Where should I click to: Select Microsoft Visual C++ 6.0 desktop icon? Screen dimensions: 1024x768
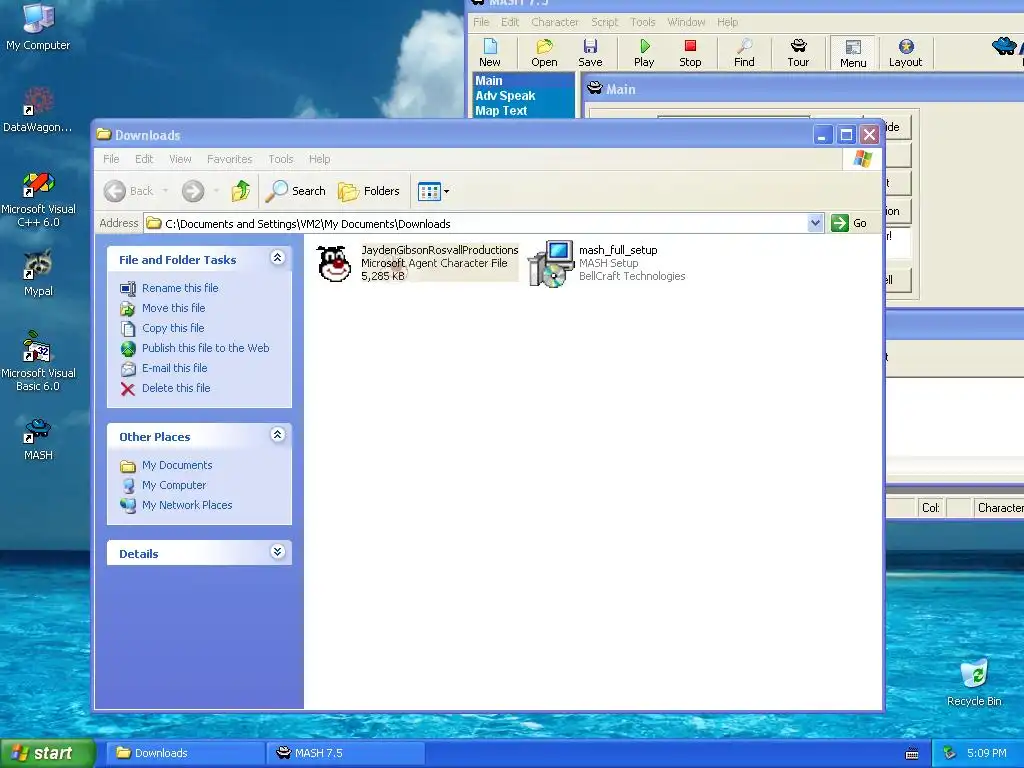tap(38, 200)
